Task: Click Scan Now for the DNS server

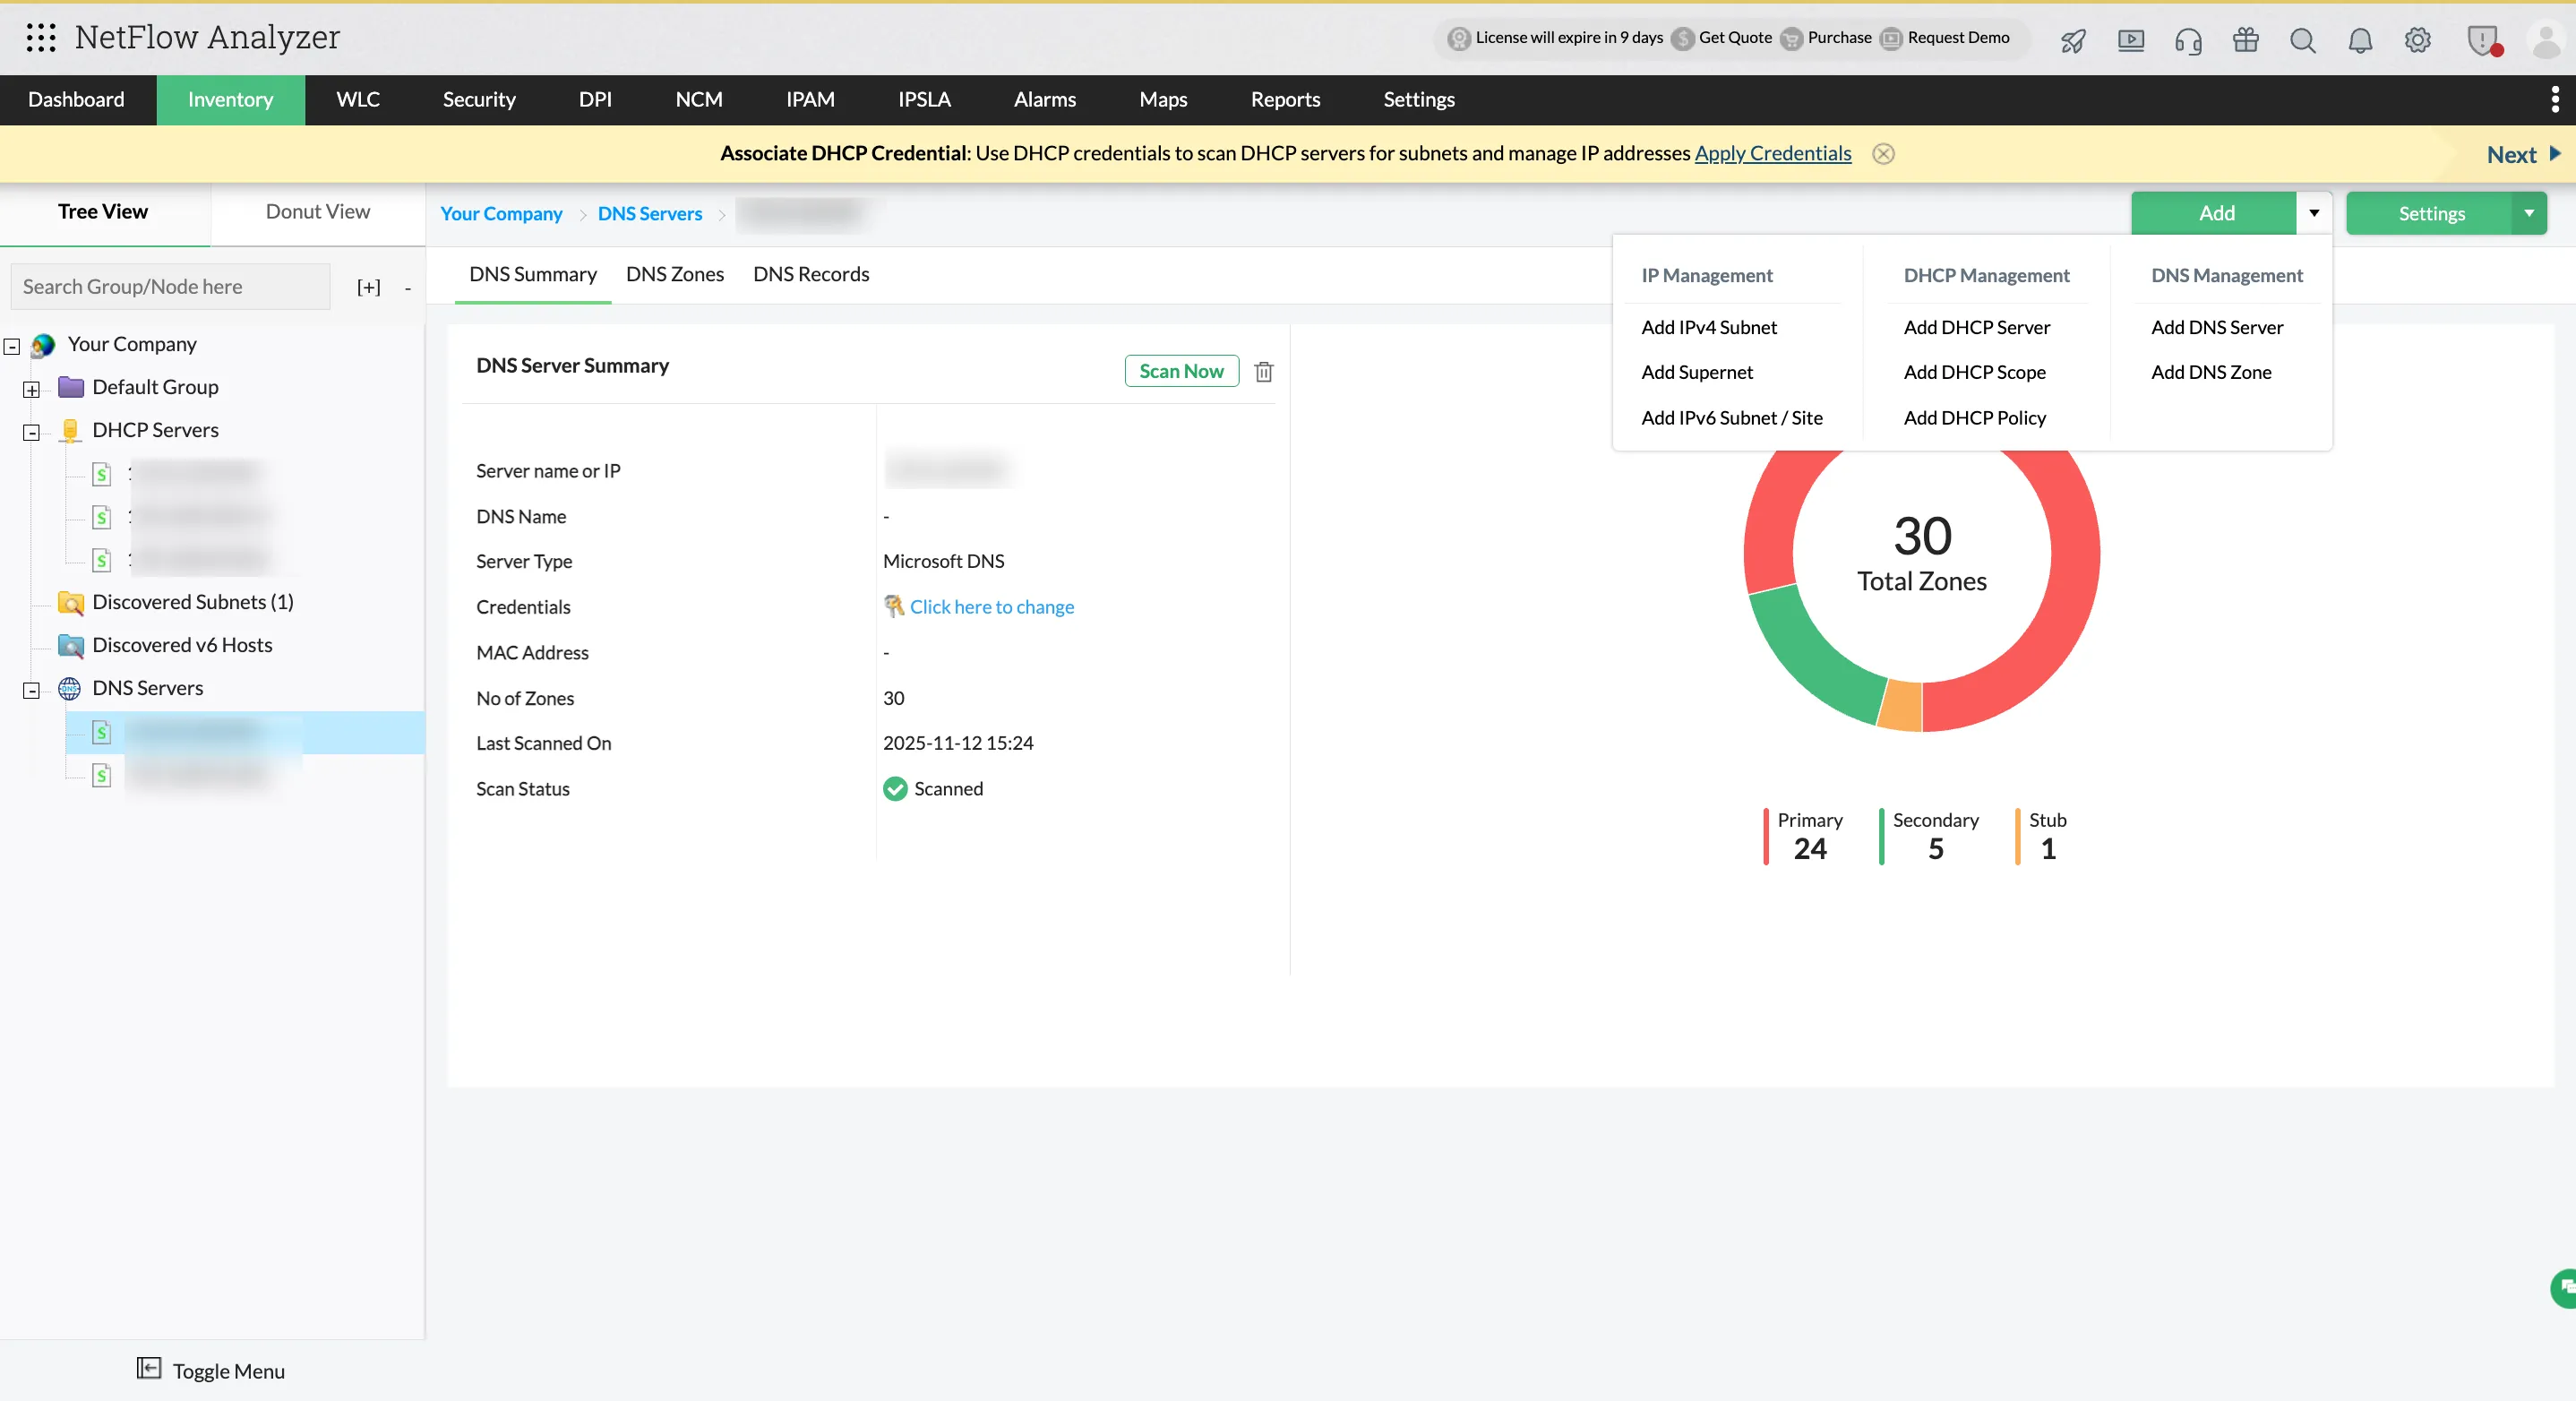Action: click(x=1181, y=371)
